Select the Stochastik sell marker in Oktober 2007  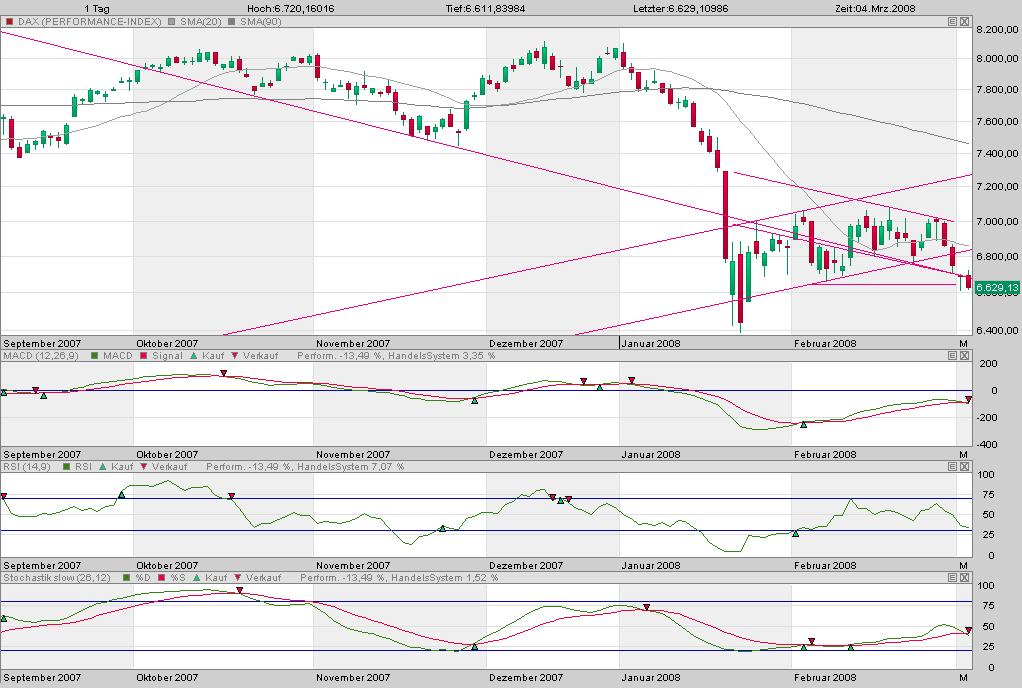(240, 590)
